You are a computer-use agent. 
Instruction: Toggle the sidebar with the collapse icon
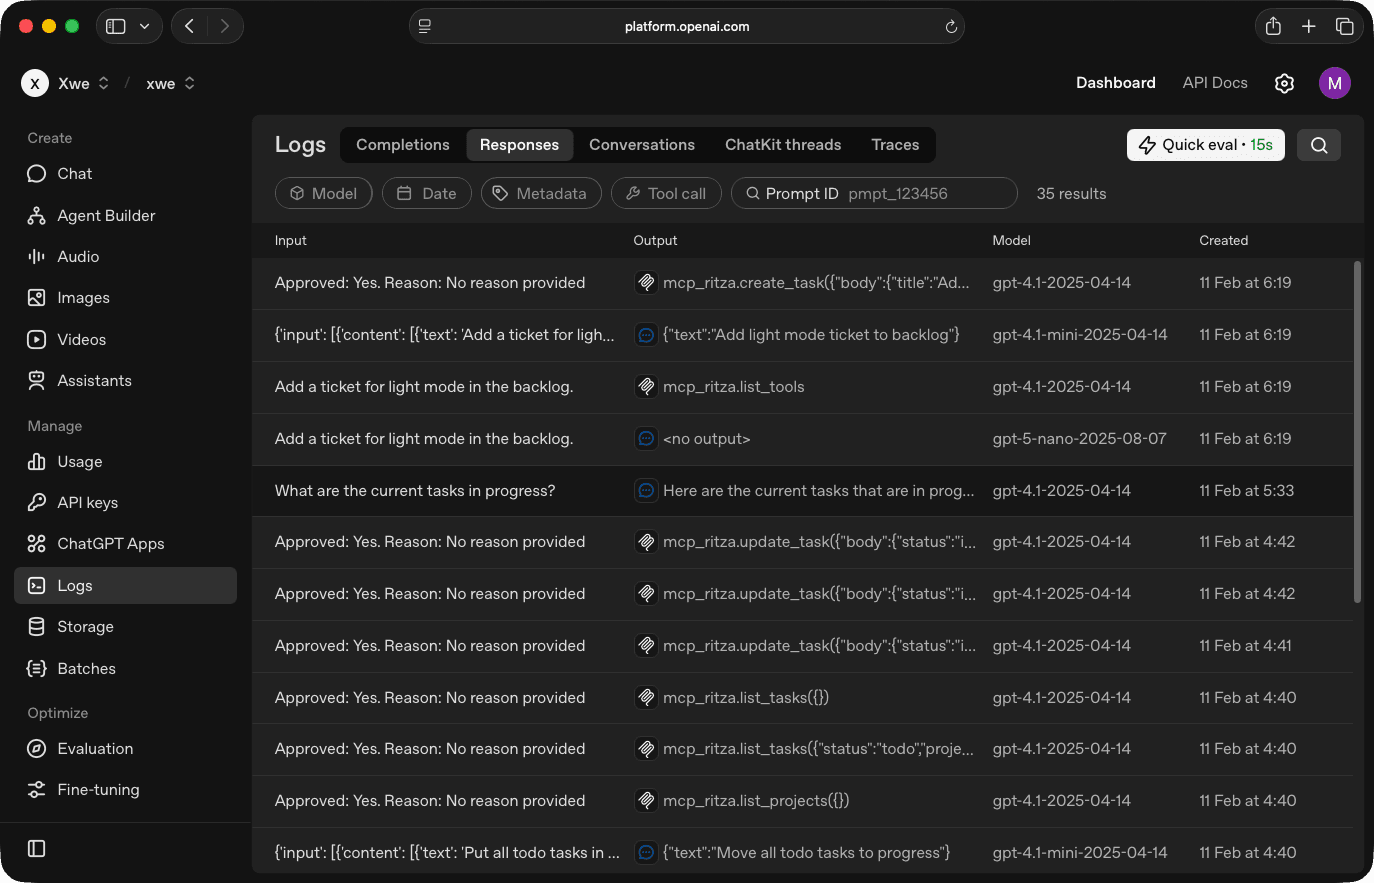coord(36,848)
